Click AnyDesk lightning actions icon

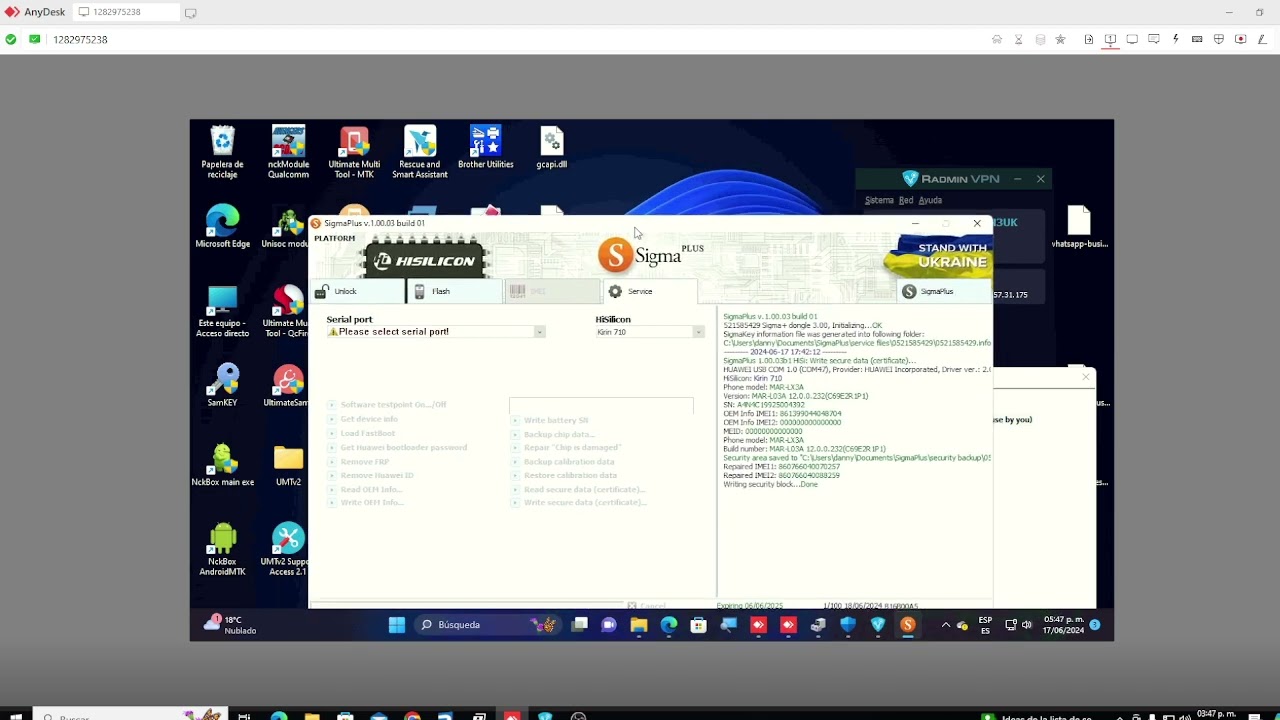[1176, 39]
